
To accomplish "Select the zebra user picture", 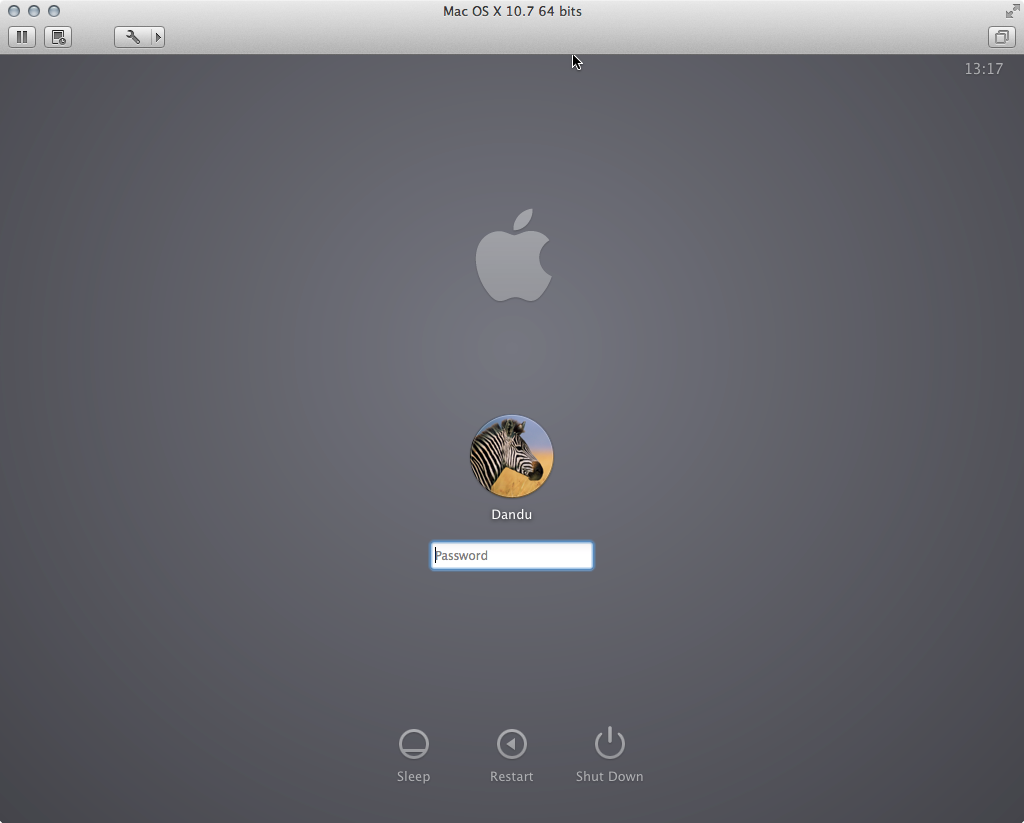I will click(511, 457).
